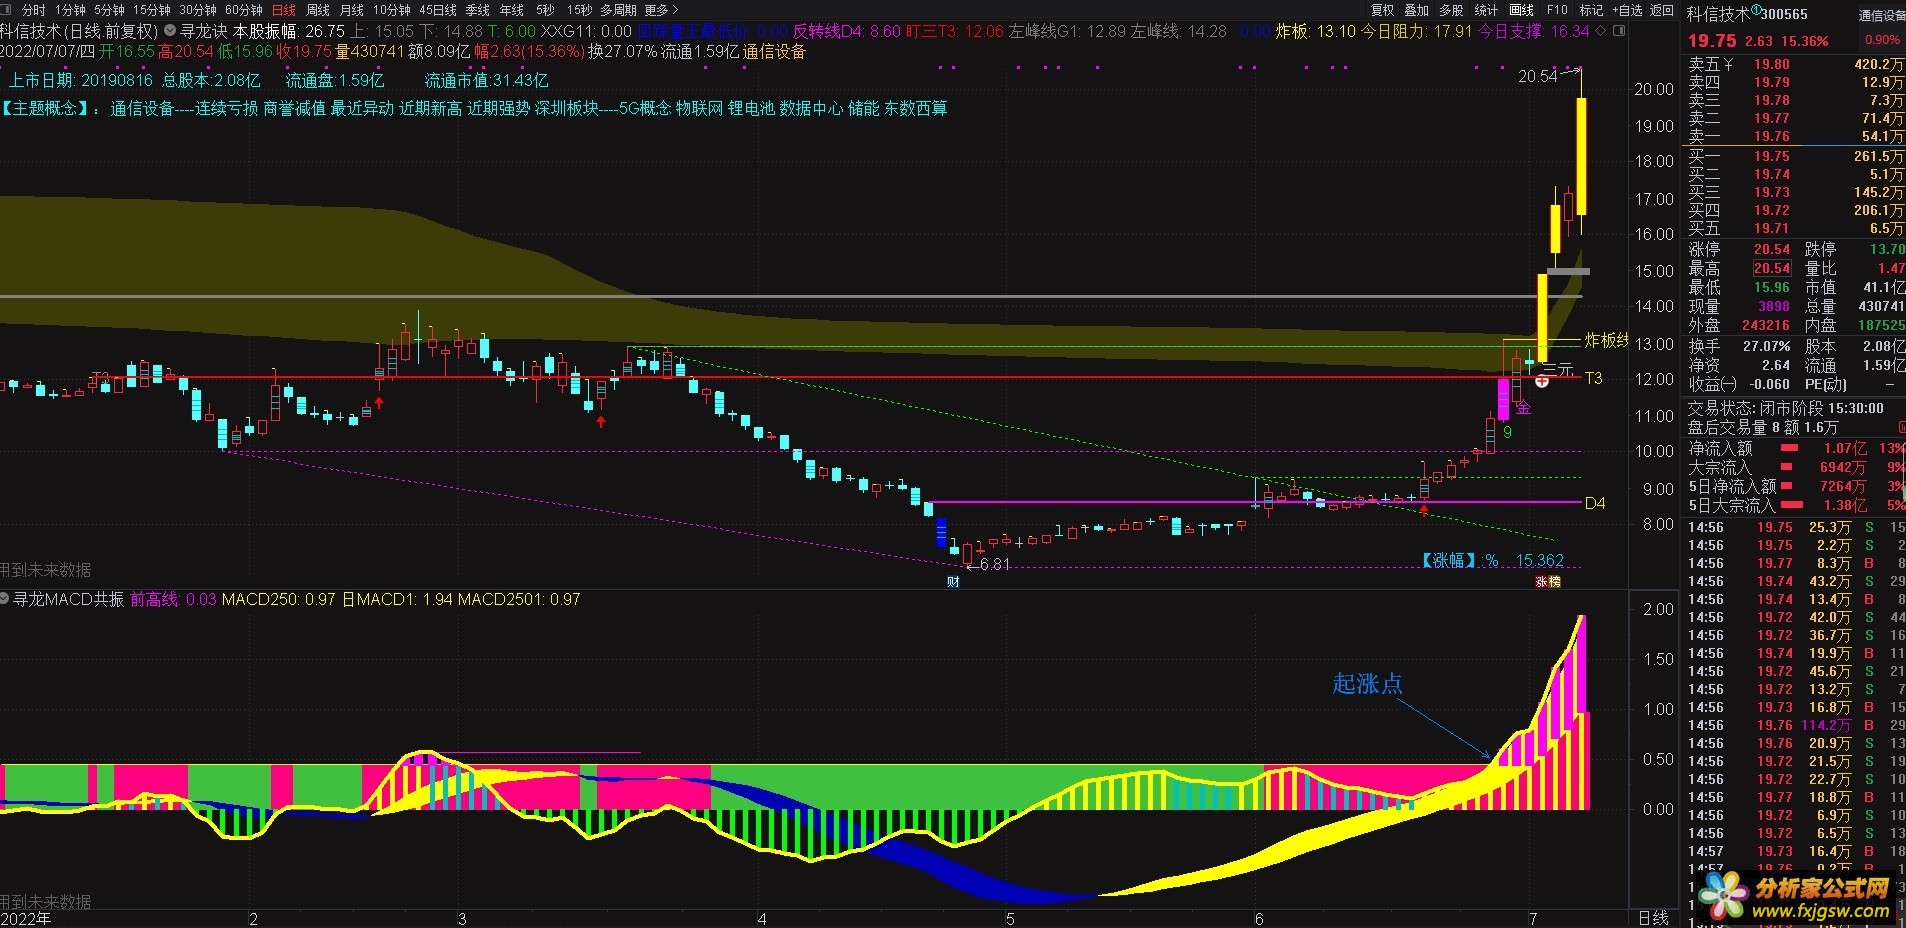Open F10 company information

[1557, 10]
